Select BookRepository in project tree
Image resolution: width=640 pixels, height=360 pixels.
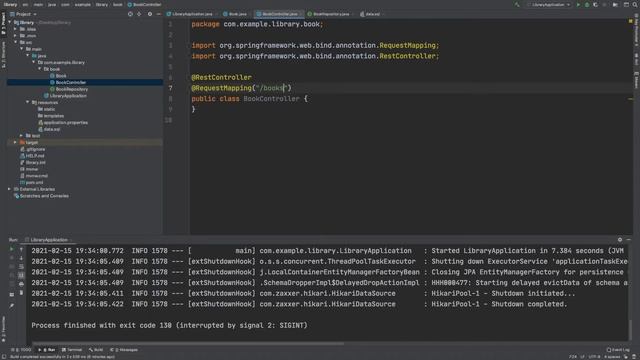pyautogui.click(x=72, y=89)
